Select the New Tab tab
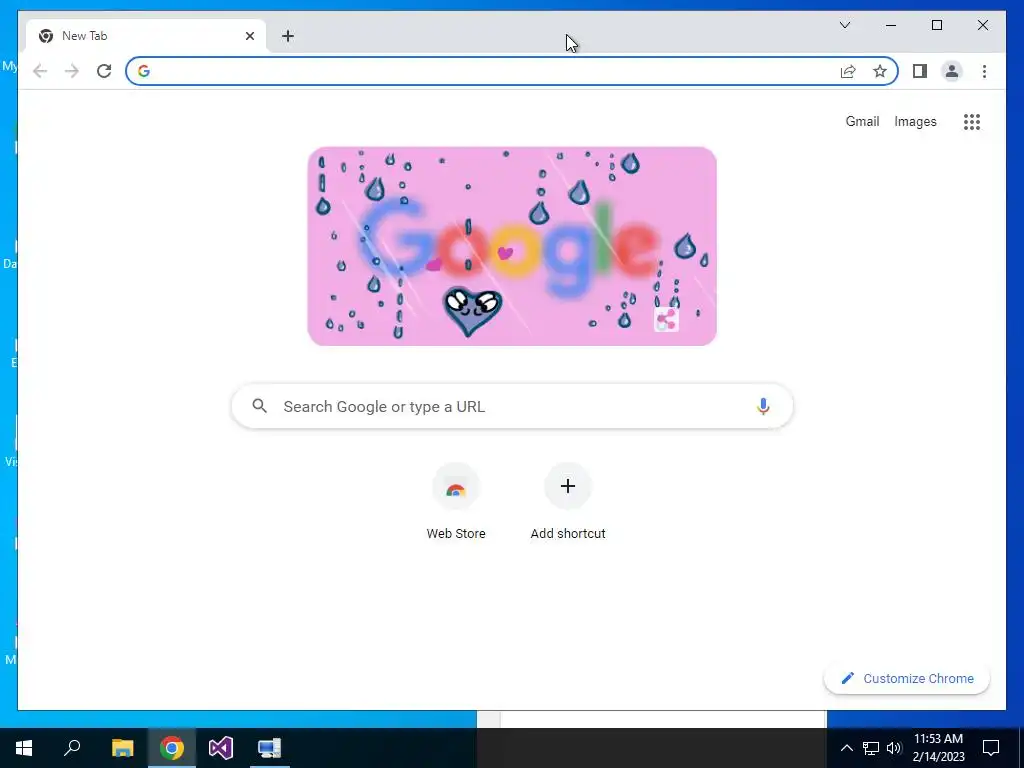The height and width of the screenshot is (768, 1024). tap(146, 36)
